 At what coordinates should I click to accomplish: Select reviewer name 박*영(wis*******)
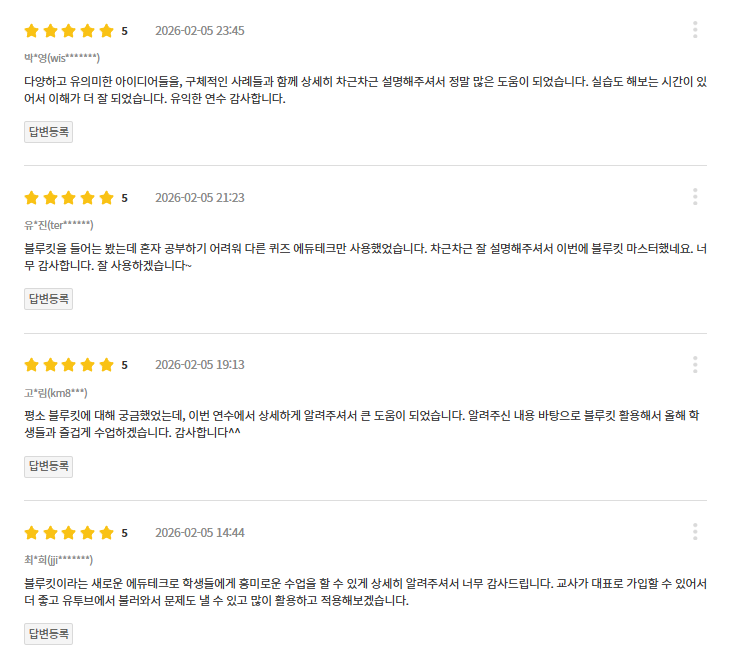point(61,58)
